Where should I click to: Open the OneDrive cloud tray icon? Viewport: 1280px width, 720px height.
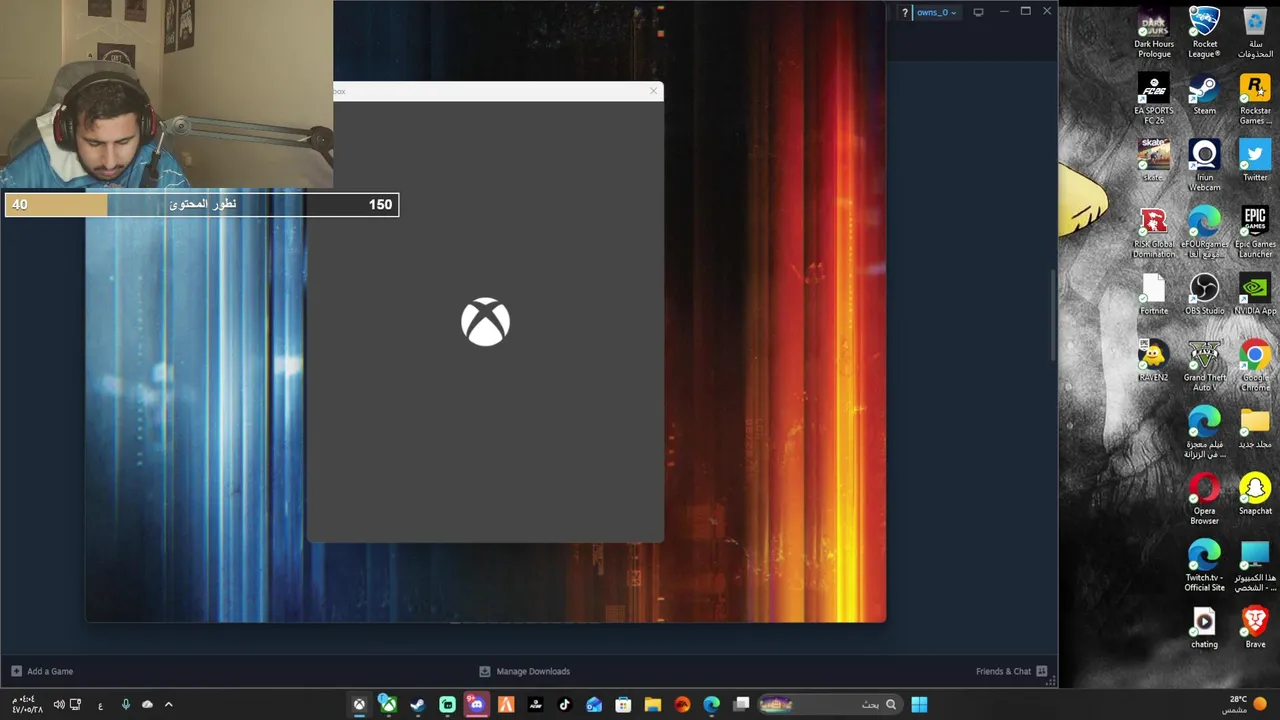click(147, 704)
